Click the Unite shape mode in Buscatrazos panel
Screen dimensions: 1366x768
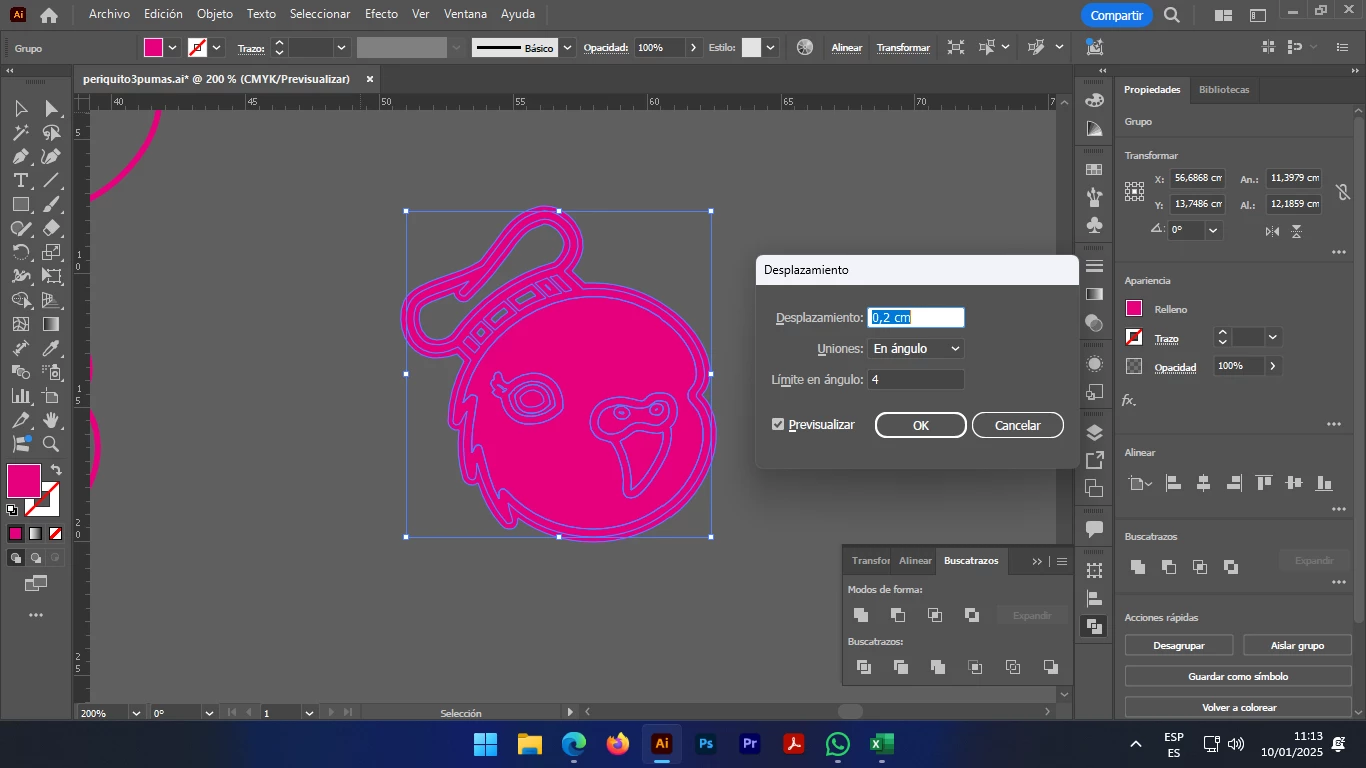tap(861, 615)
